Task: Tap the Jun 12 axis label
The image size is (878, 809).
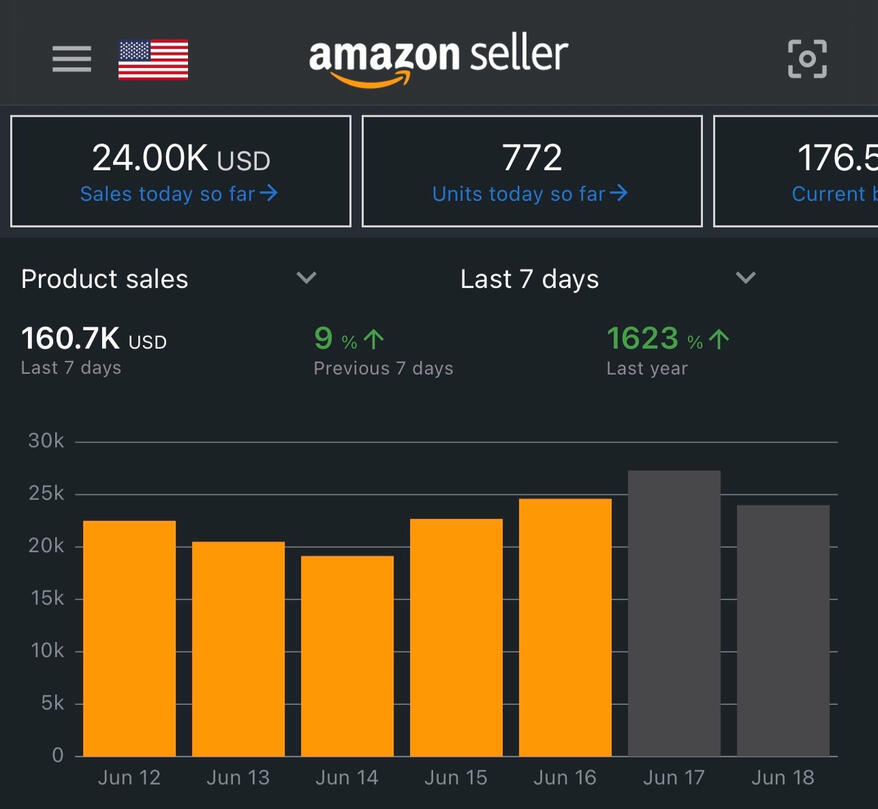Action: click(129, 777)
